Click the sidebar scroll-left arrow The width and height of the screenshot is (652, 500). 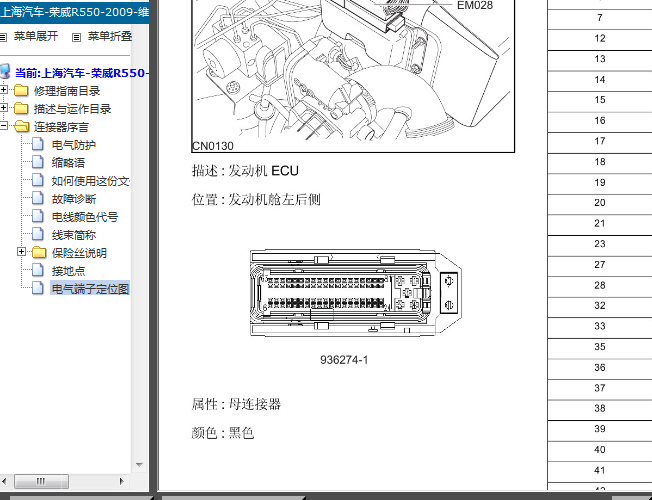pos(5,481)
